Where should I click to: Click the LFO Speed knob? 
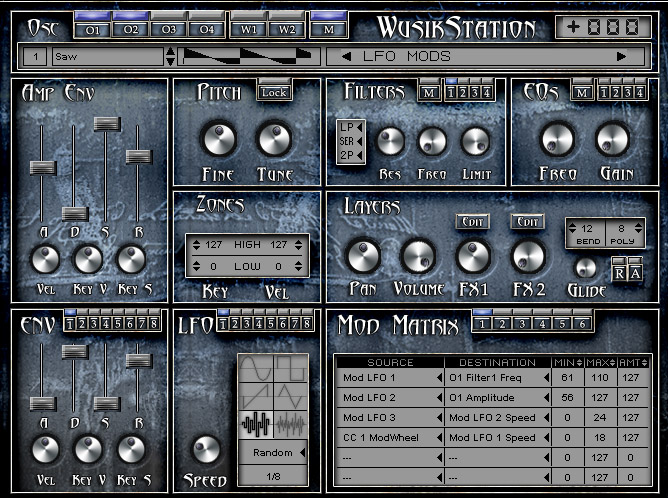pos(207,449)
